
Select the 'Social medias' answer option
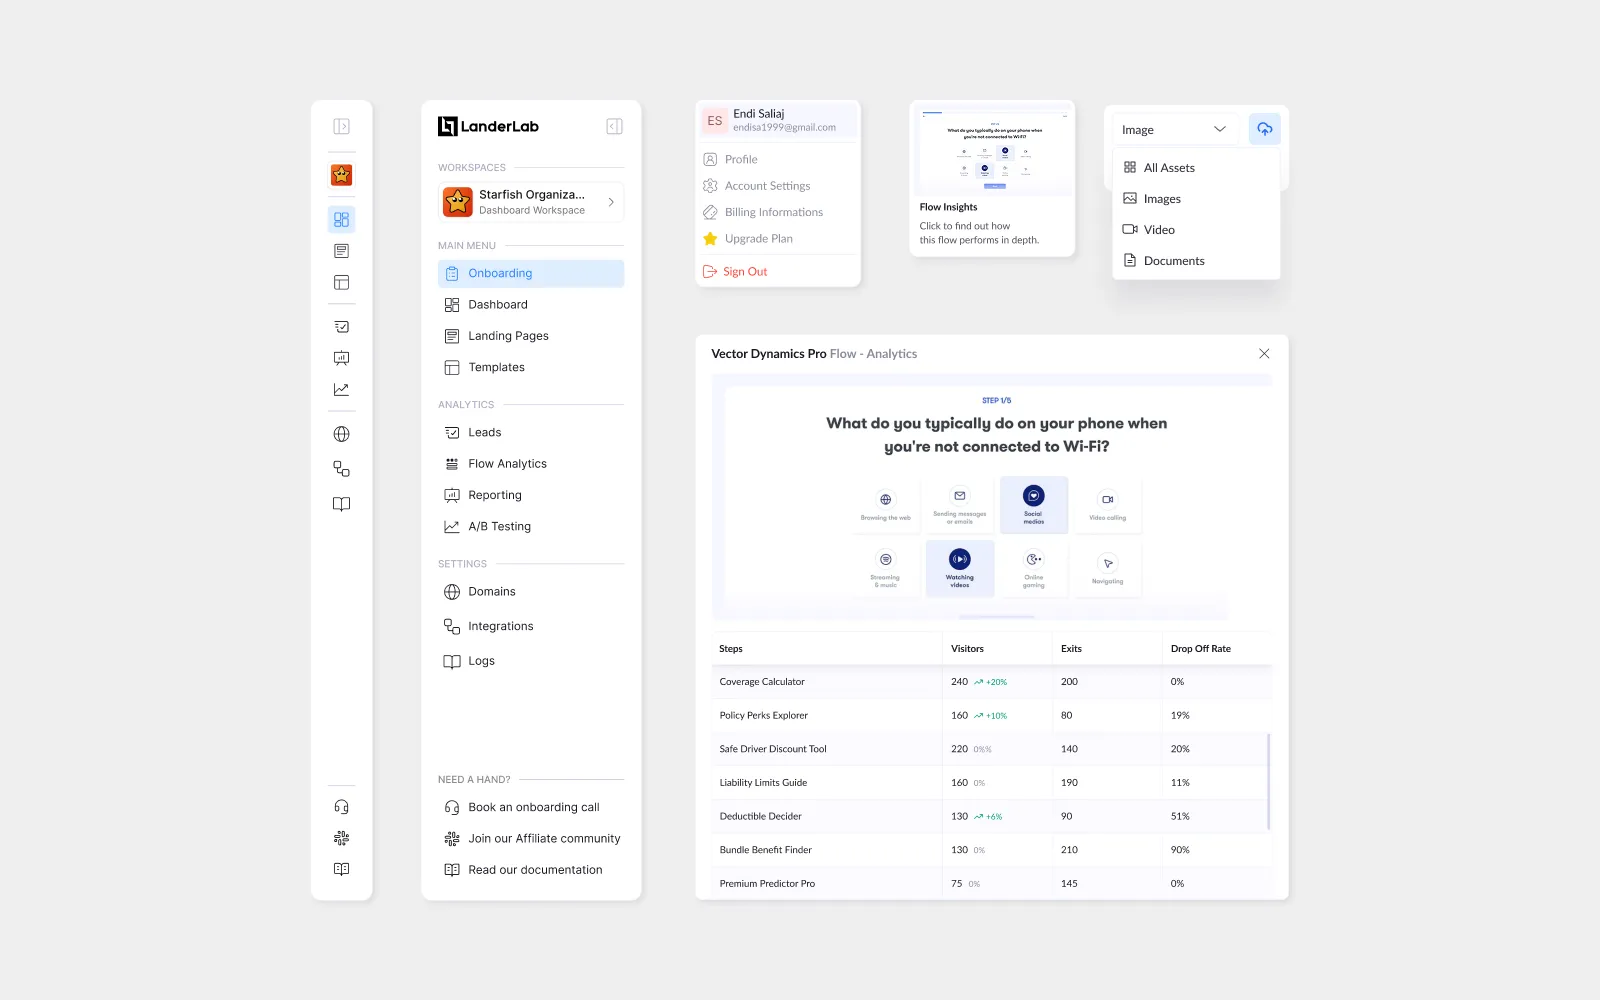click(1033, 505)
